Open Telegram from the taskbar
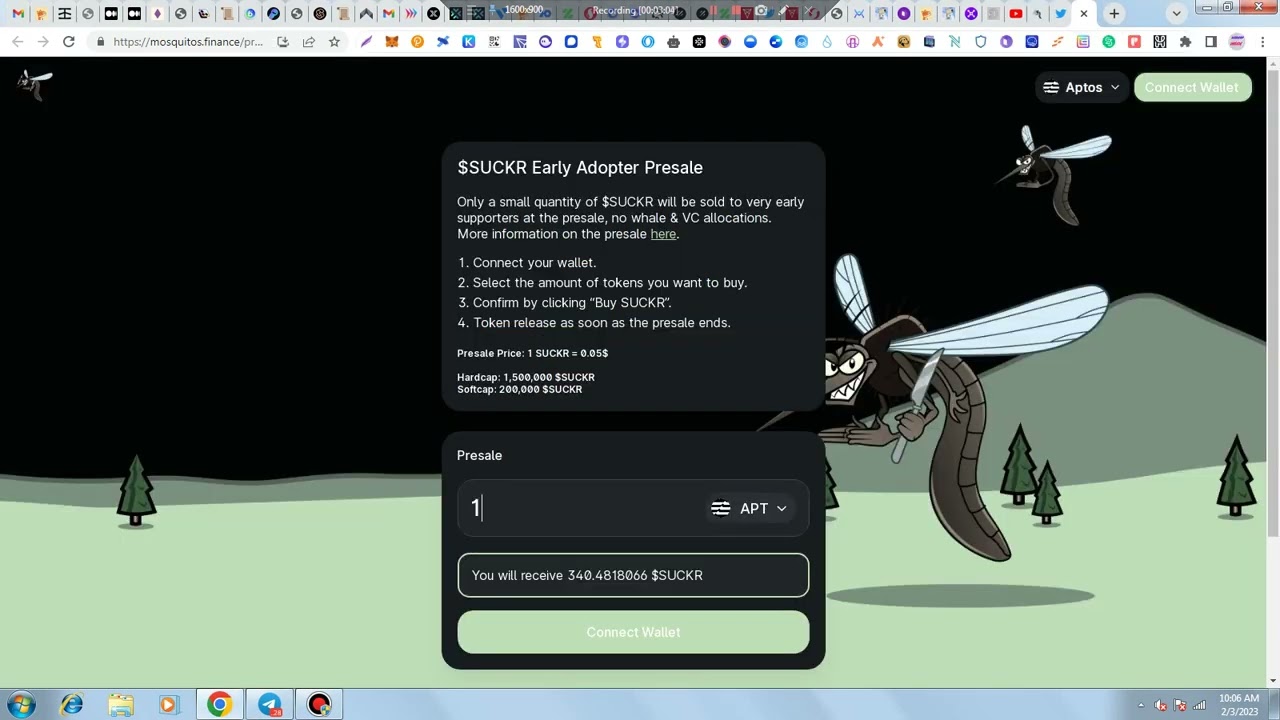Image resolution: width=1280 pixels, height=720 pixels. (x=269, y=705)
